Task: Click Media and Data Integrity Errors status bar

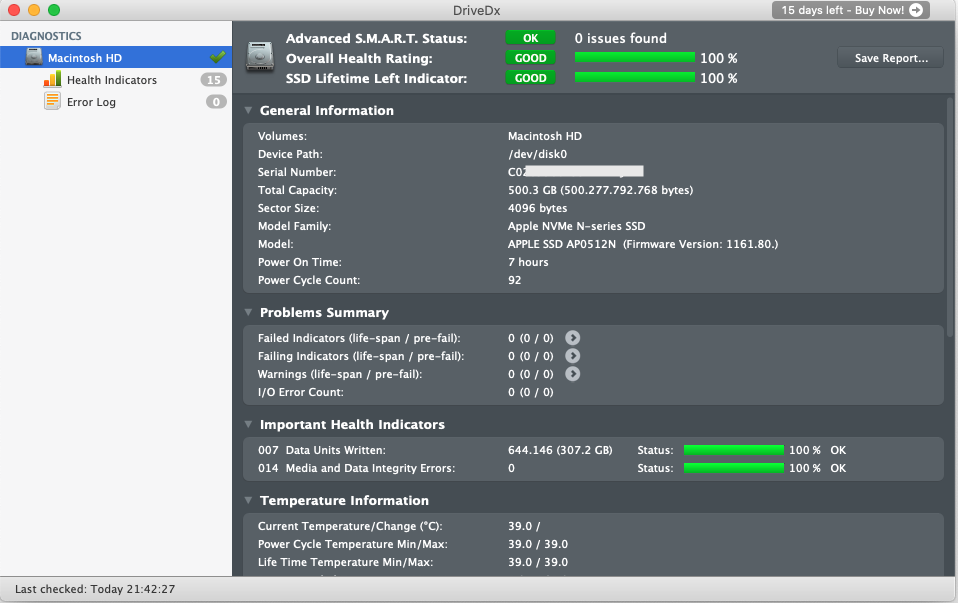Action: coord(734,468)
